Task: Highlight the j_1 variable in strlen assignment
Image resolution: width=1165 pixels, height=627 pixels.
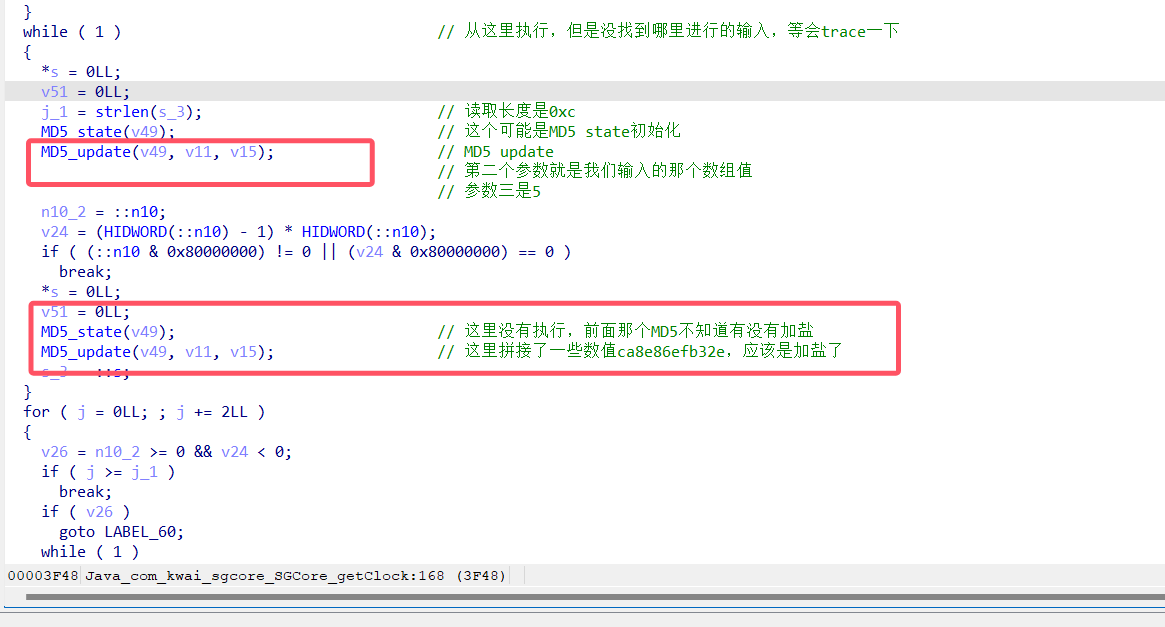Action: pos(53,112)
